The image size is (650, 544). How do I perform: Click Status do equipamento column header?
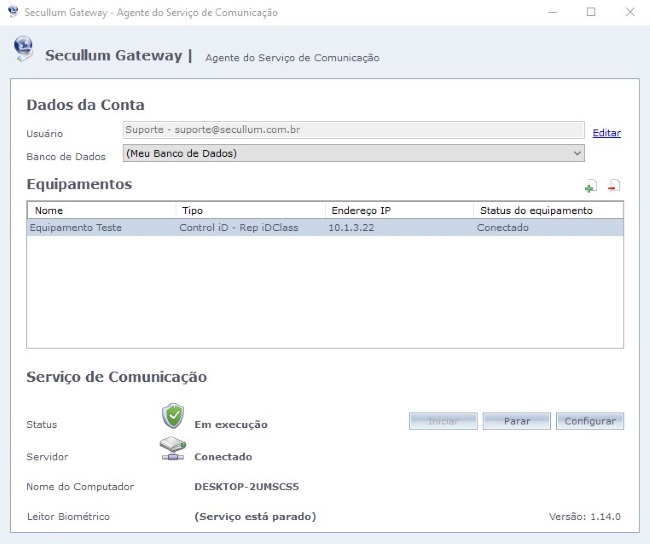[x=547, y=211]
